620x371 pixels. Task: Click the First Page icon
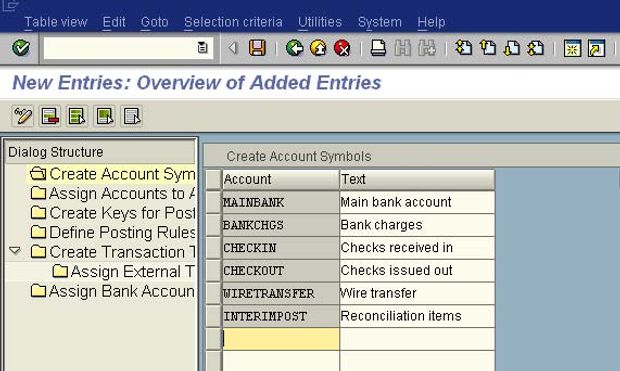coord(464,48)
